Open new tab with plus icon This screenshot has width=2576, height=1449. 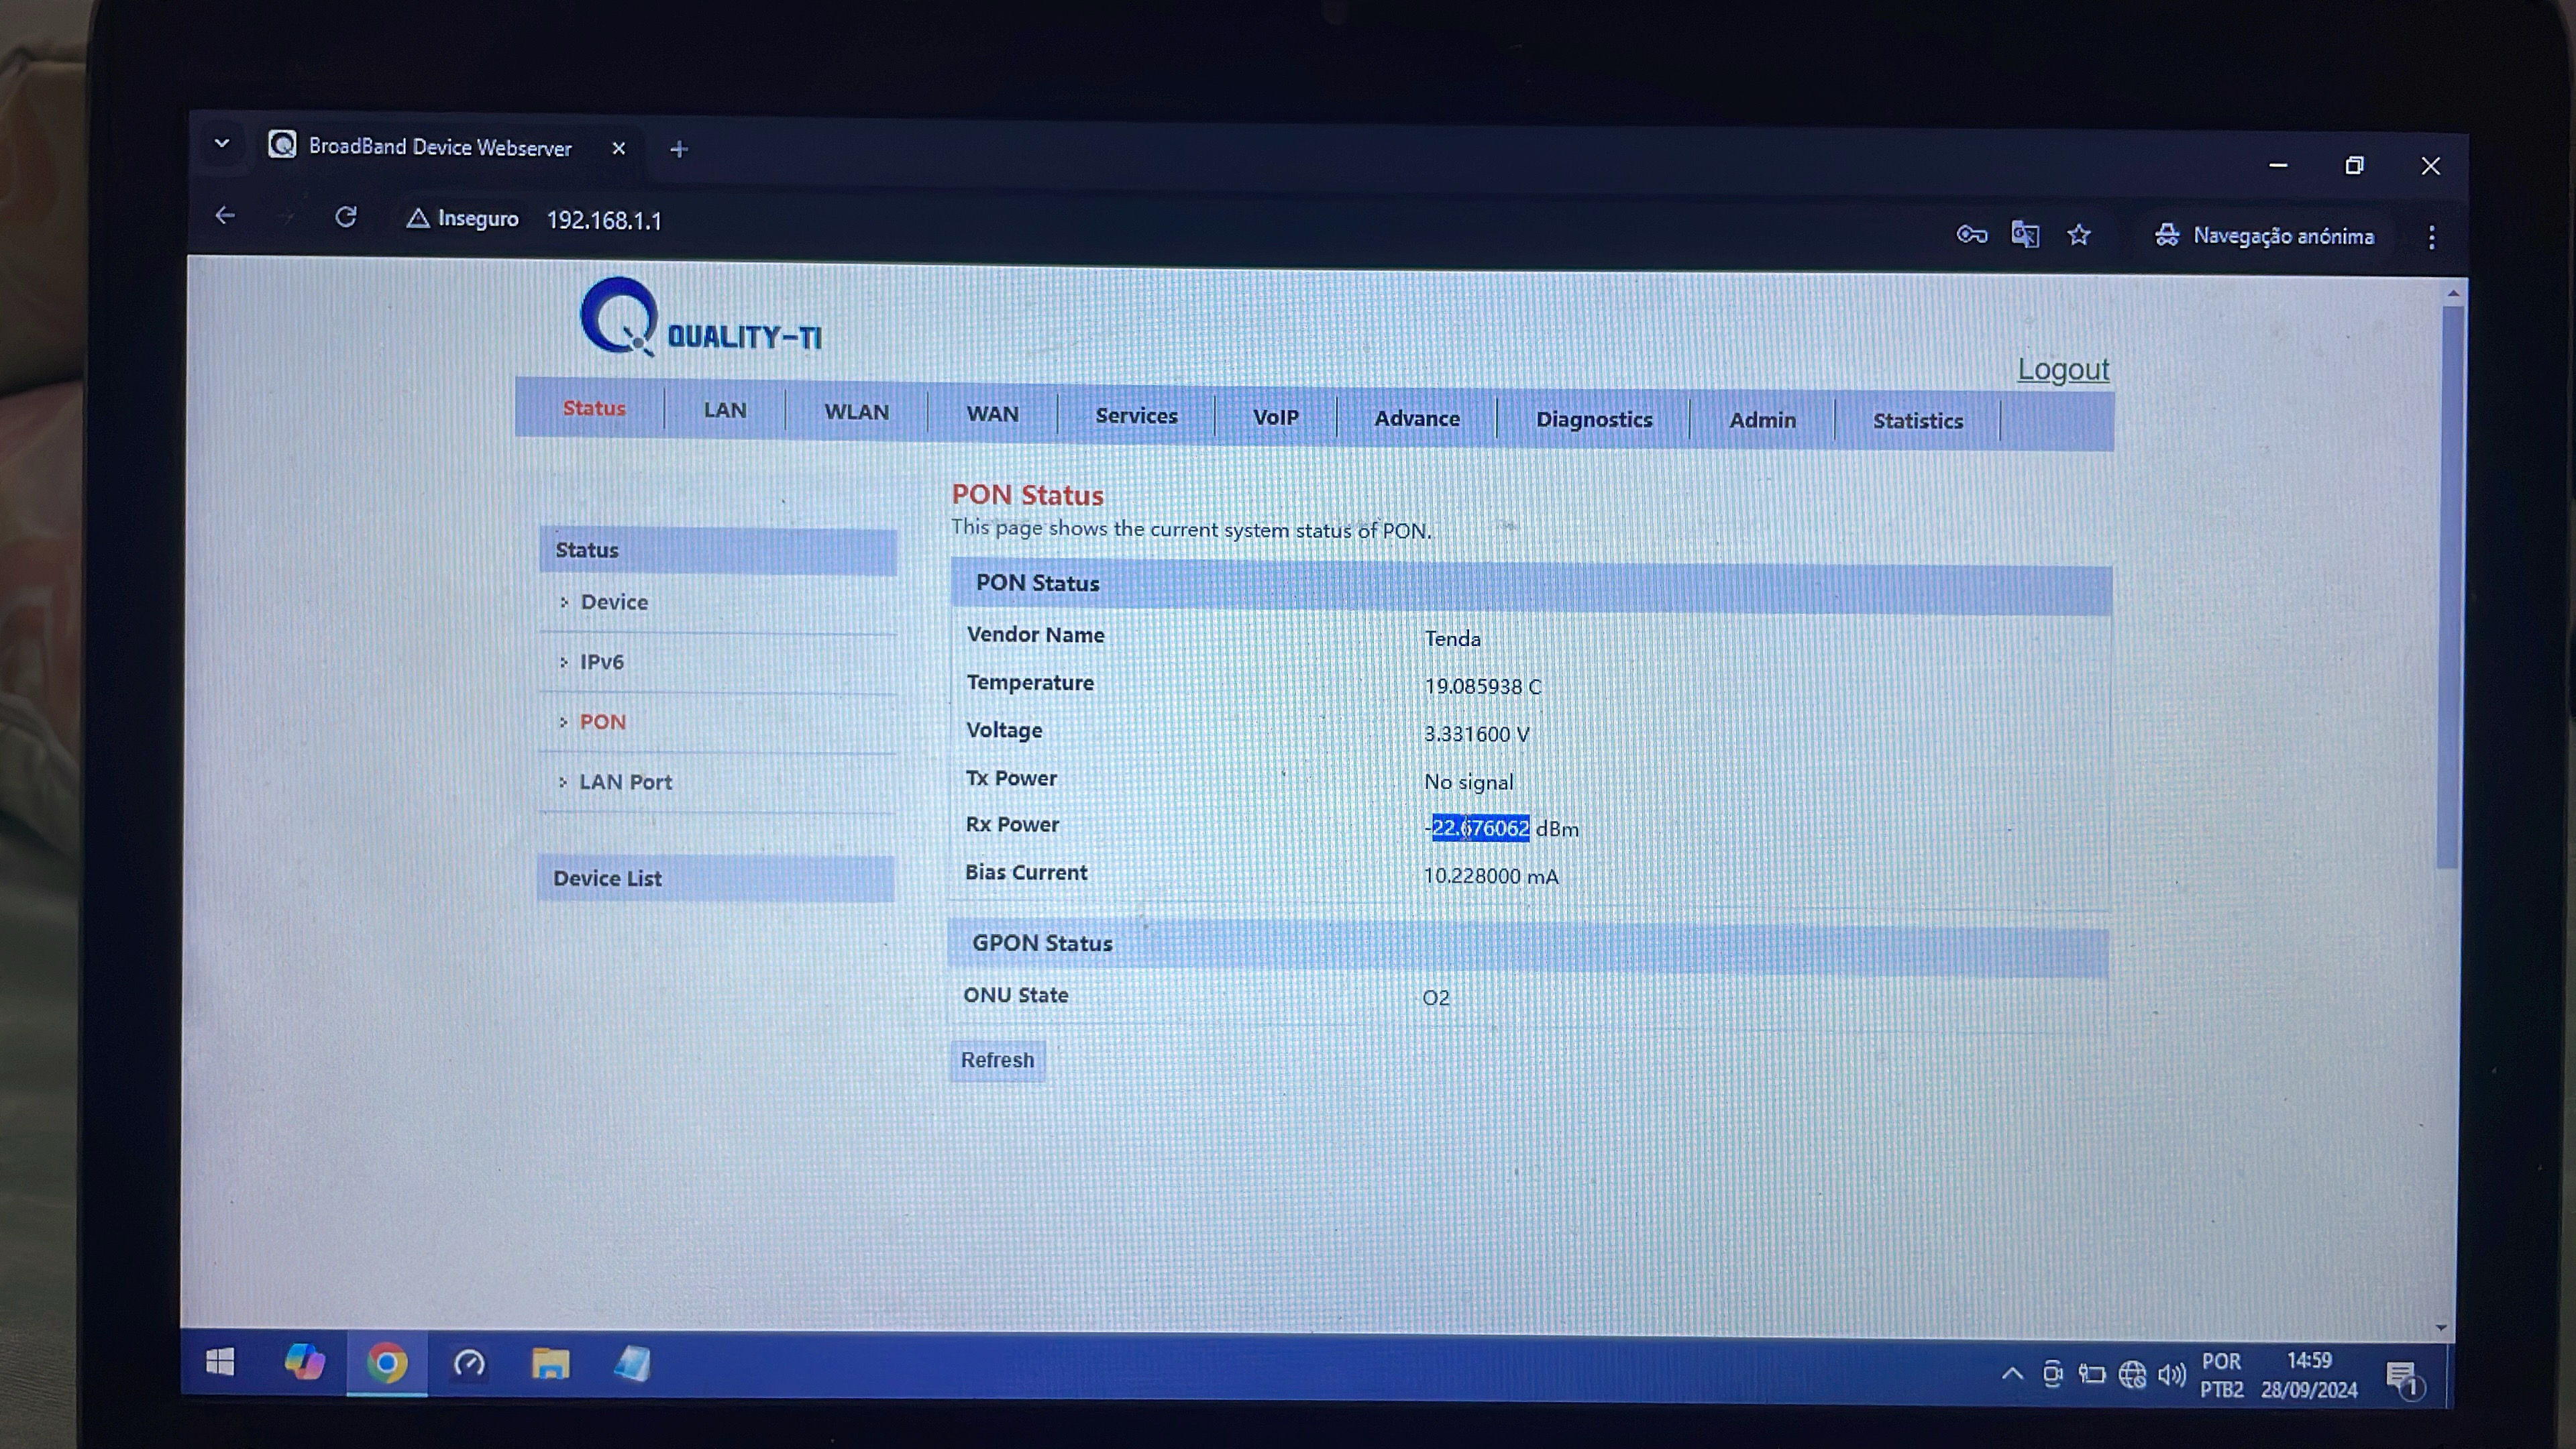tap(679, 150)
